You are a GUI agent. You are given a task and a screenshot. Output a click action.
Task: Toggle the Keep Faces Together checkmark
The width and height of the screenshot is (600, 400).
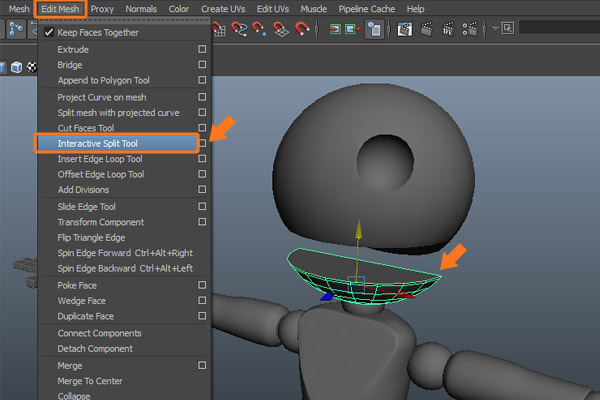tap(48, 32)
